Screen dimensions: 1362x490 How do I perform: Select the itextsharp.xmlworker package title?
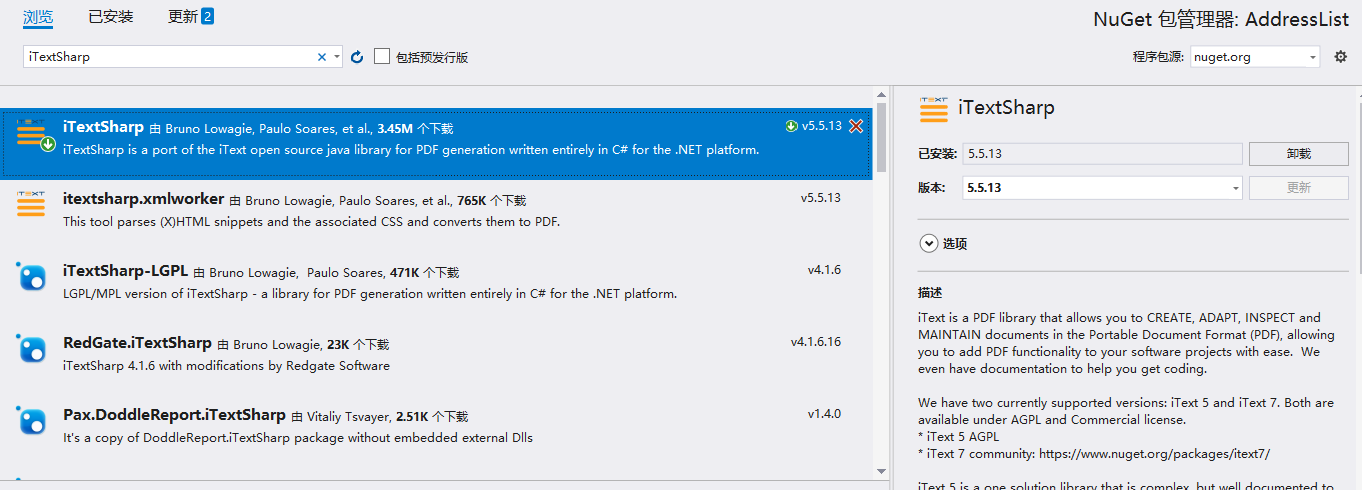point(143,199)
